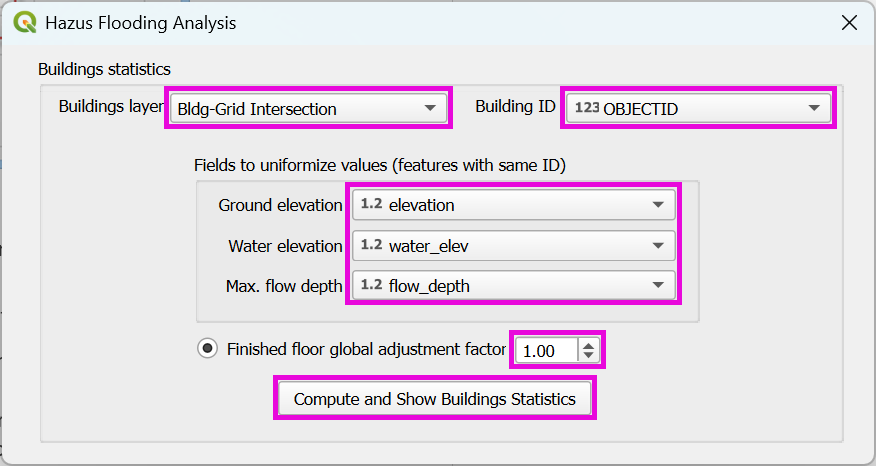The image size is (876, 466).
Task: Click into the 1.00 adjustment factor field
Action: click(546, 351)
